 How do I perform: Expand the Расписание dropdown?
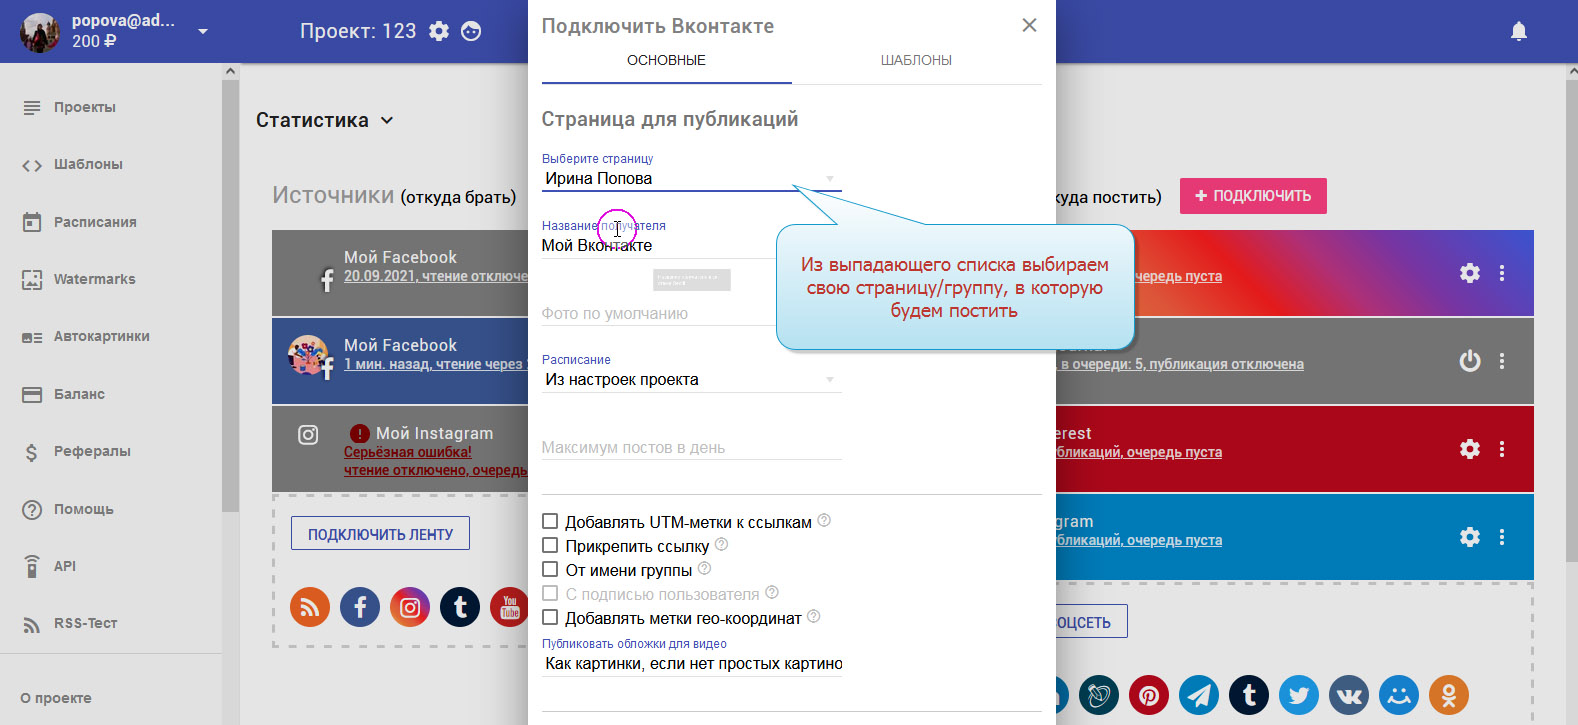coord(690,380)
